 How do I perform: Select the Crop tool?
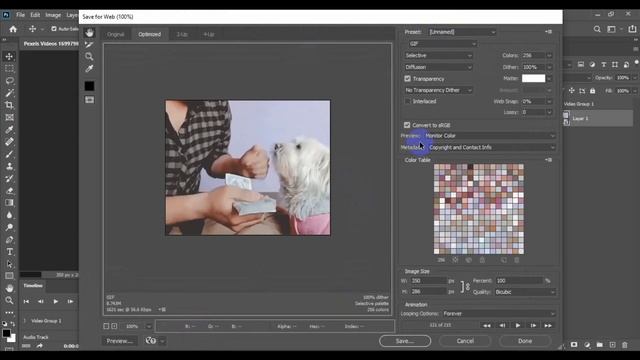(x=9, y=105)
